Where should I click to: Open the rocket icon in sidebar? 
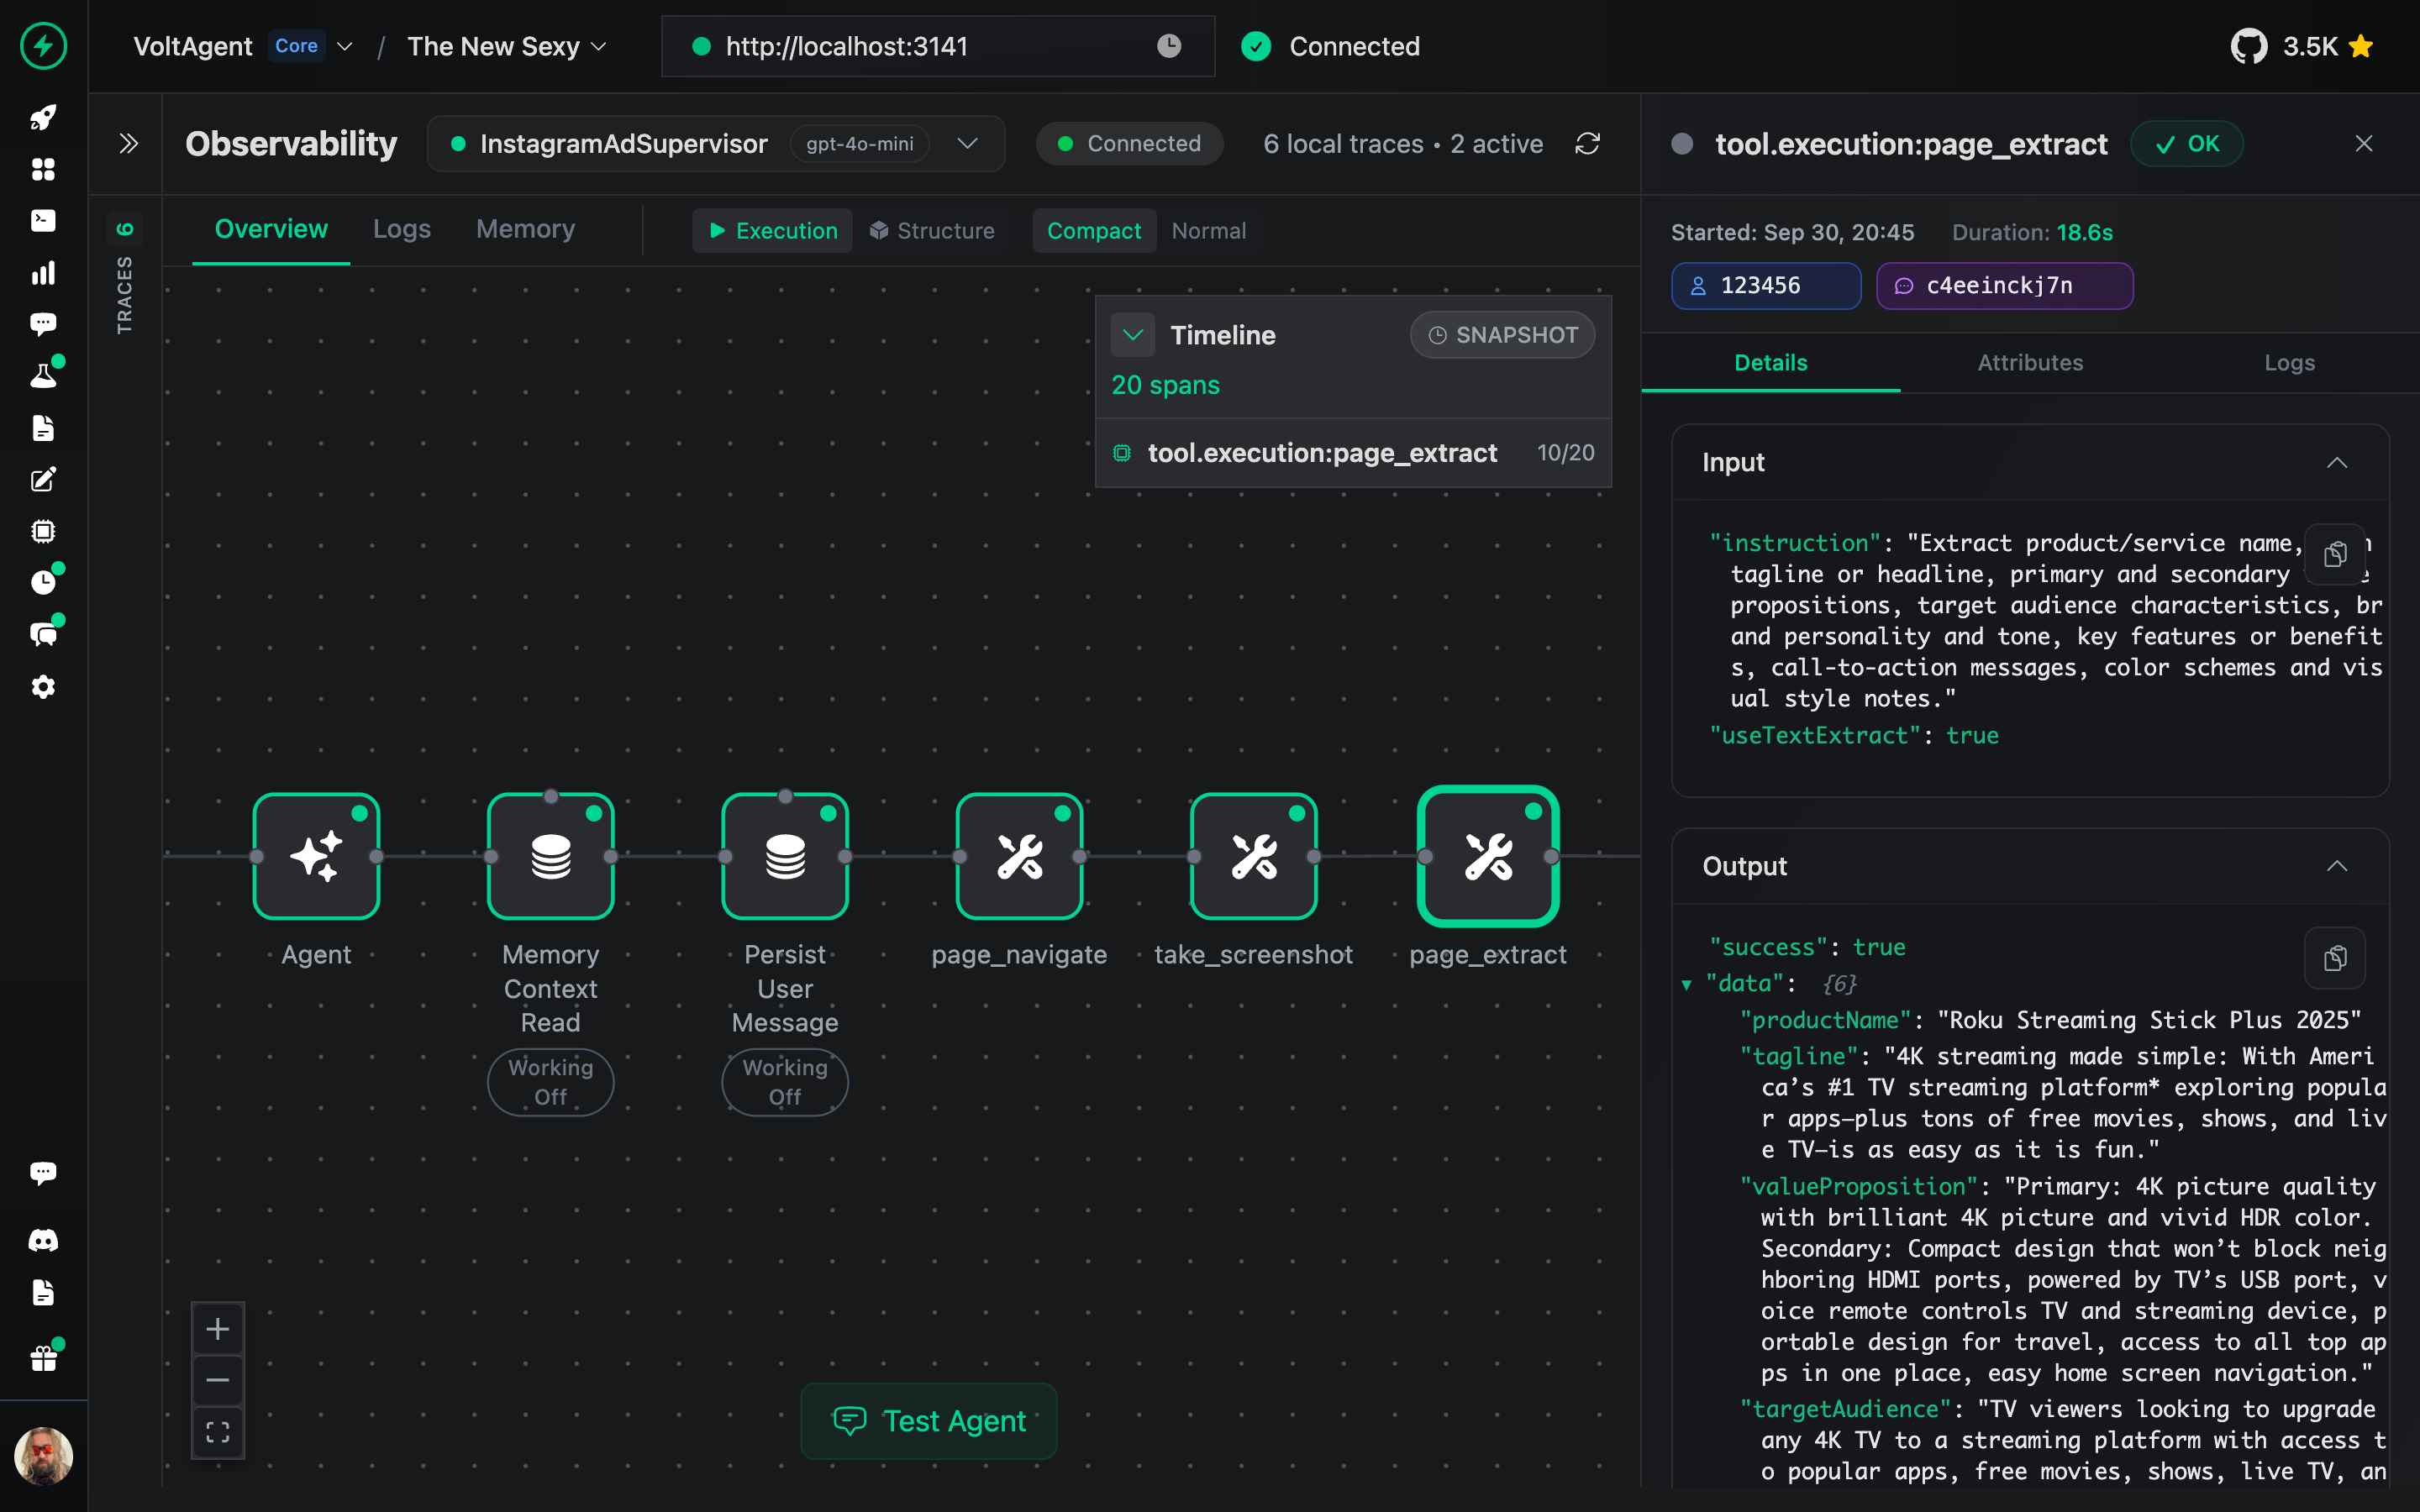pos(43,117)
